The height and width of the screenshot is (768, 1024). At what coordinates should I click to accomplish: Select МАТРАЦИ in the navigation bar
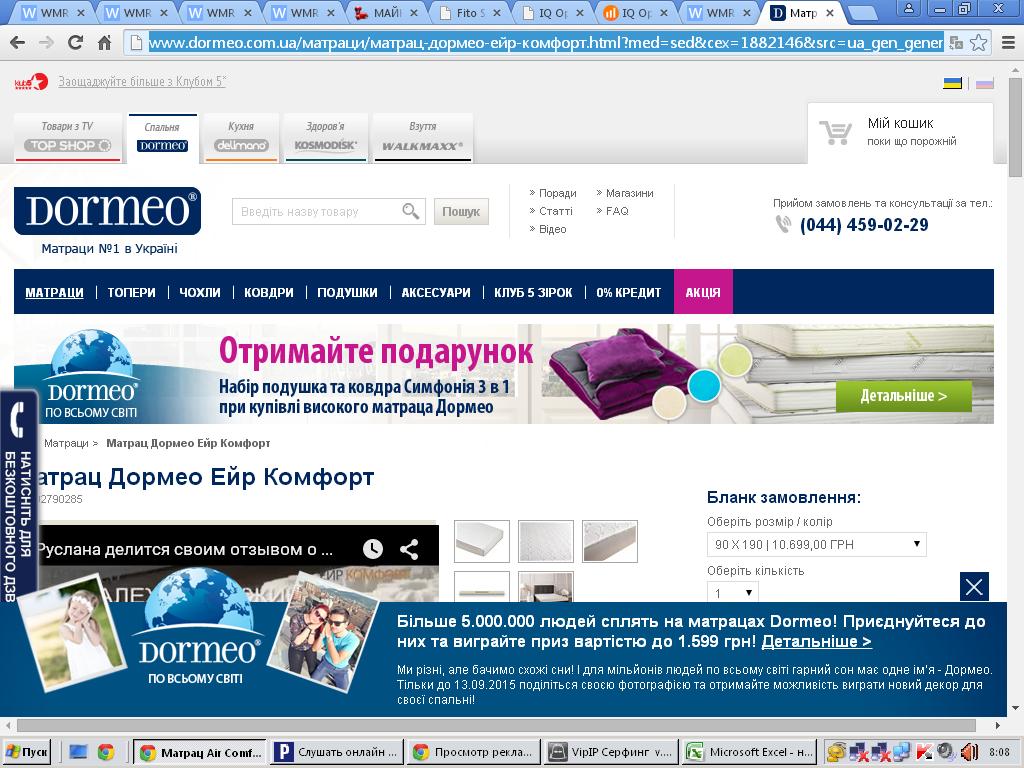tap(54, 293)
